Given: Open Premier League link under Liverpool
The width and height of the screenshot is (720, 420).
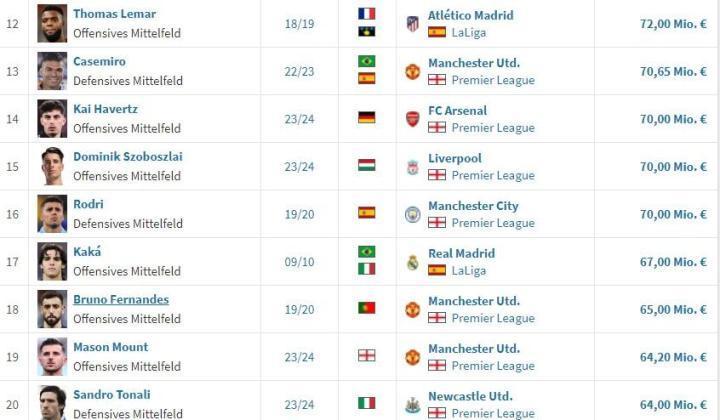Looking at the screenshot, I should 492,176.
